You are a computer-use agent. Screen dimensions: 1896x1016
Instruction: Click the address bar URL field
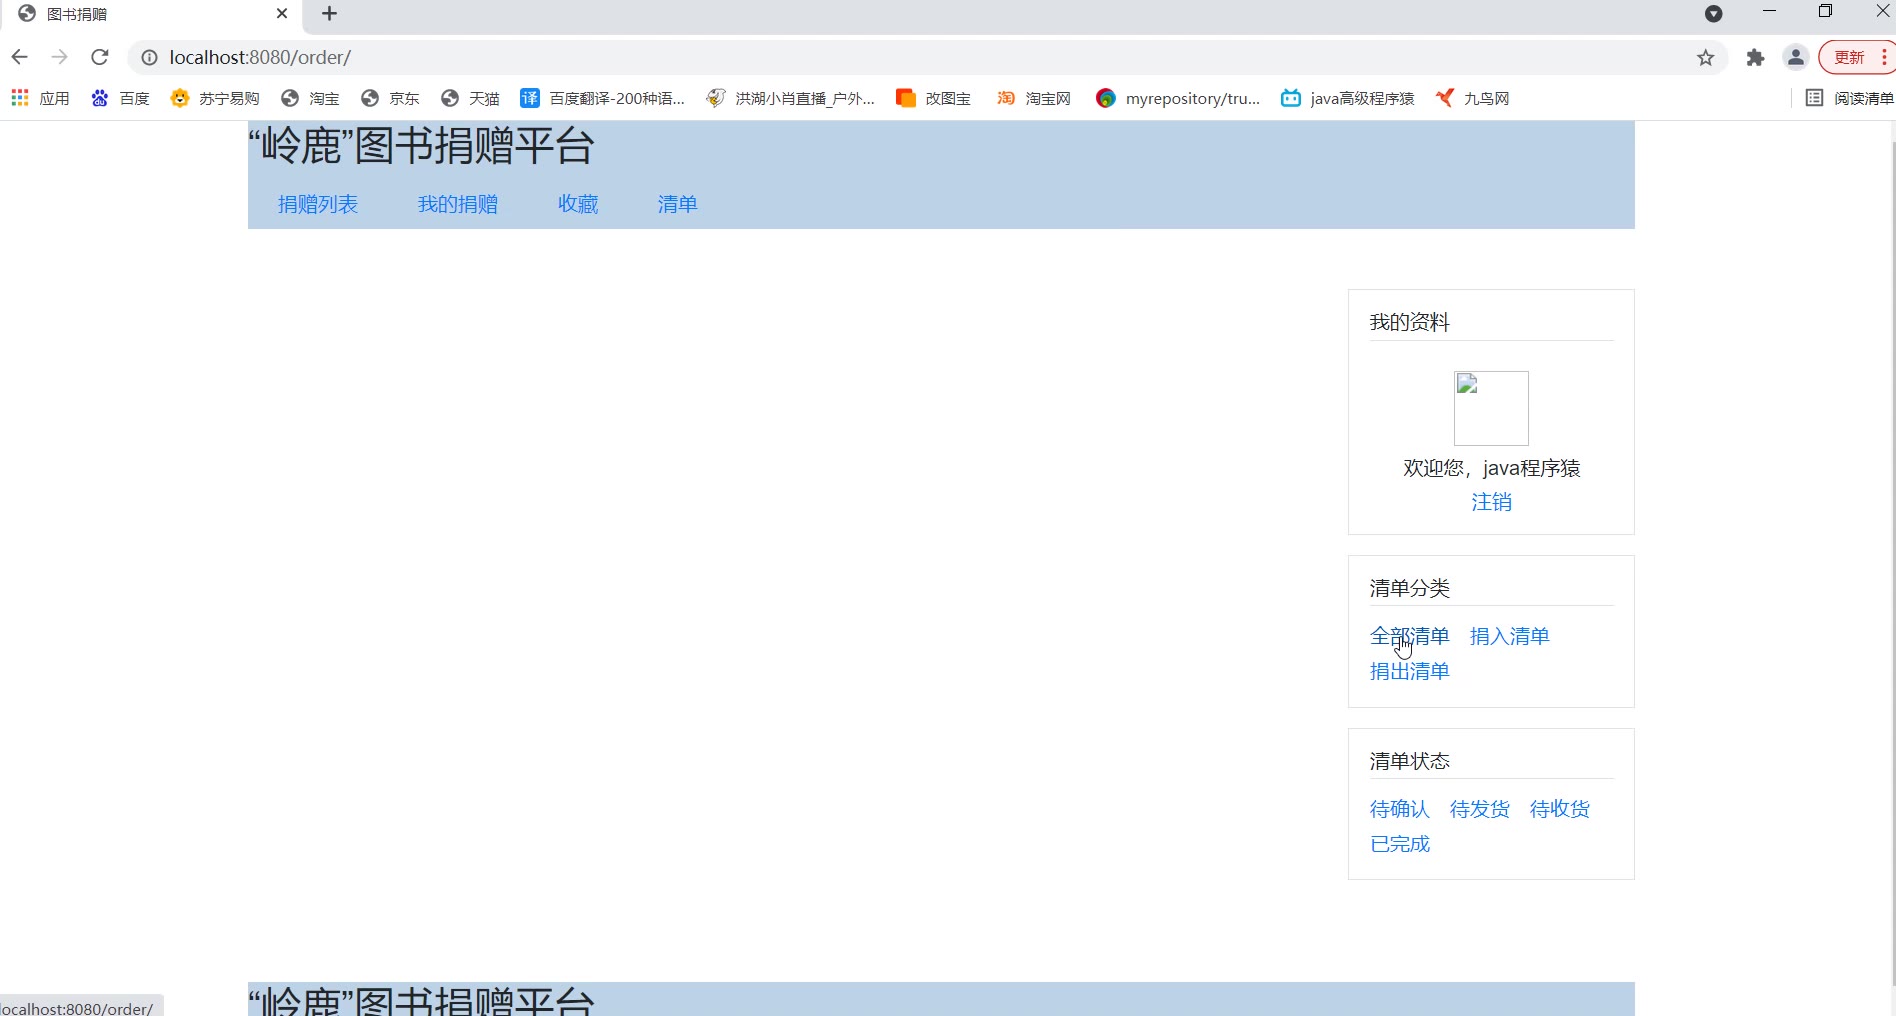[x=900, y=58]
